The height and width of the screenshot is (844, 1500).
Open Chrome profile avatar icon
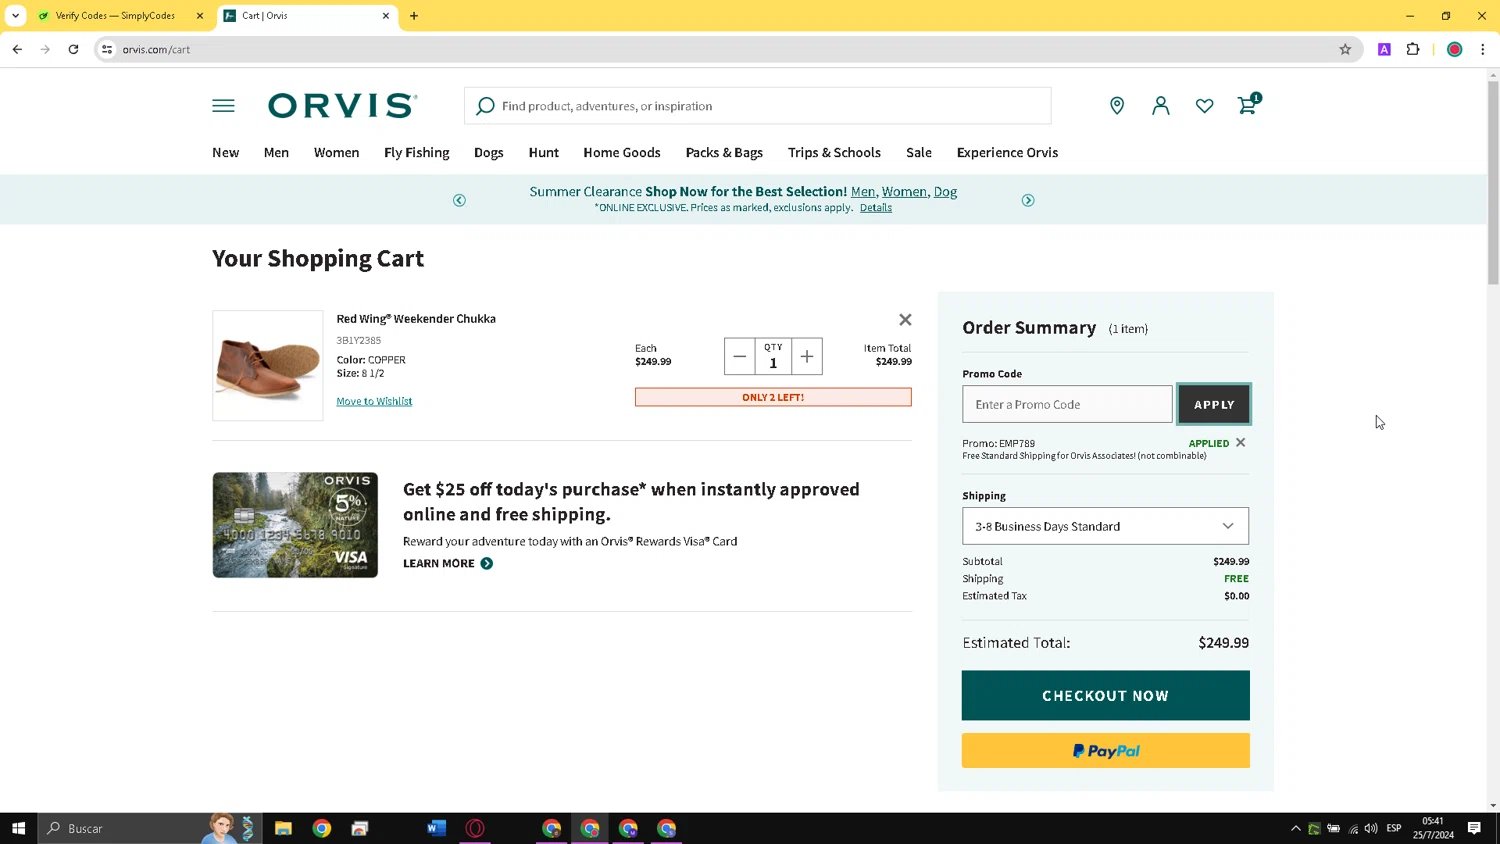[1455, 49]
